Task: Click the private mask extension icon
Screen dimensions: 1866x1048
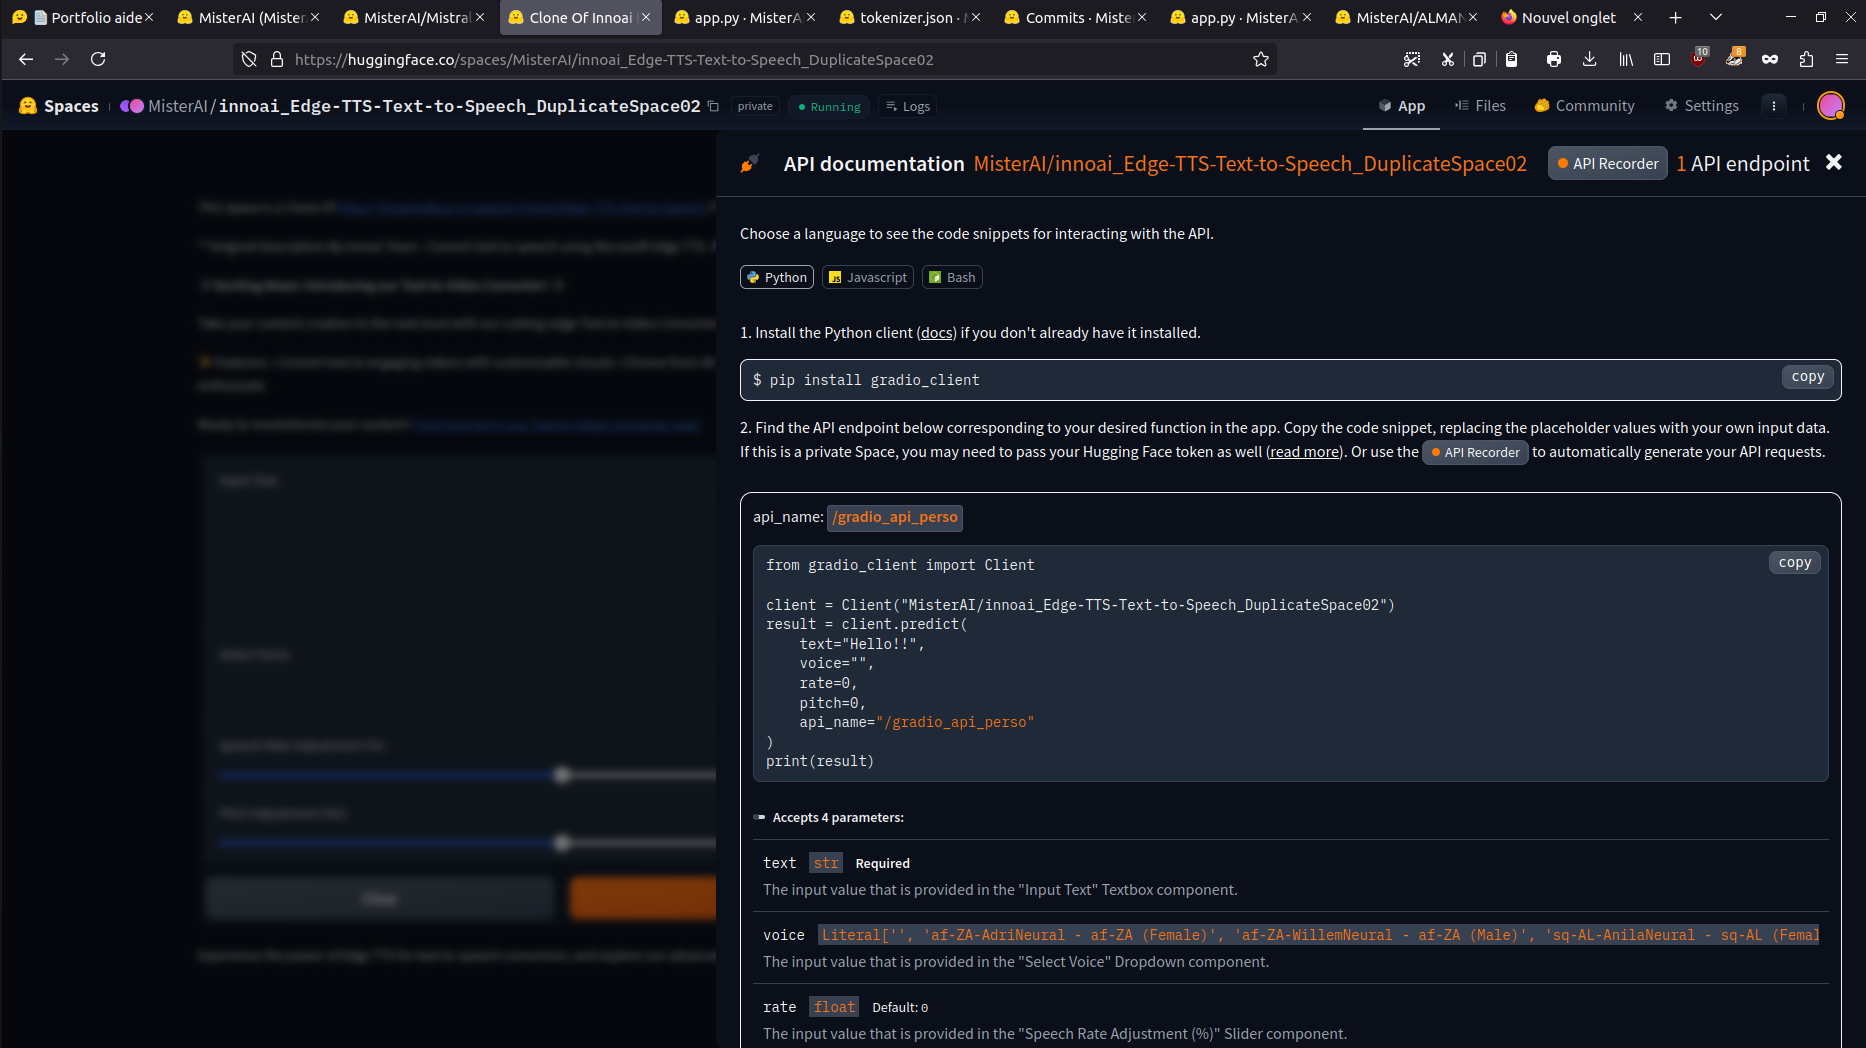Action: click(1770, 59)
